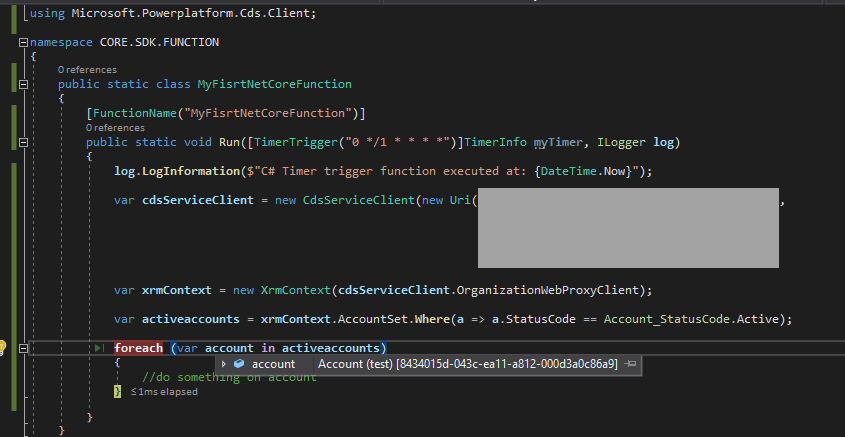Collapse the foreach loop block
The image size is (845, 437).
coord(23,348)
